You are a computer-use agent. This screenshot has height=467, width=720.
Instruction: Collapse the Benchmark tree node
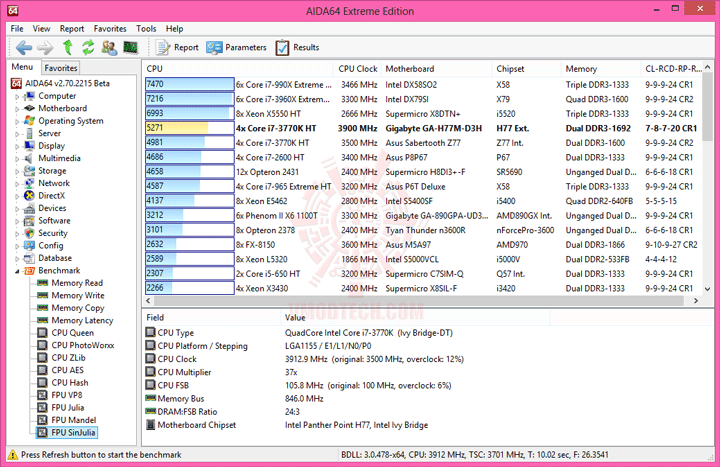click(x=17, y=271)
